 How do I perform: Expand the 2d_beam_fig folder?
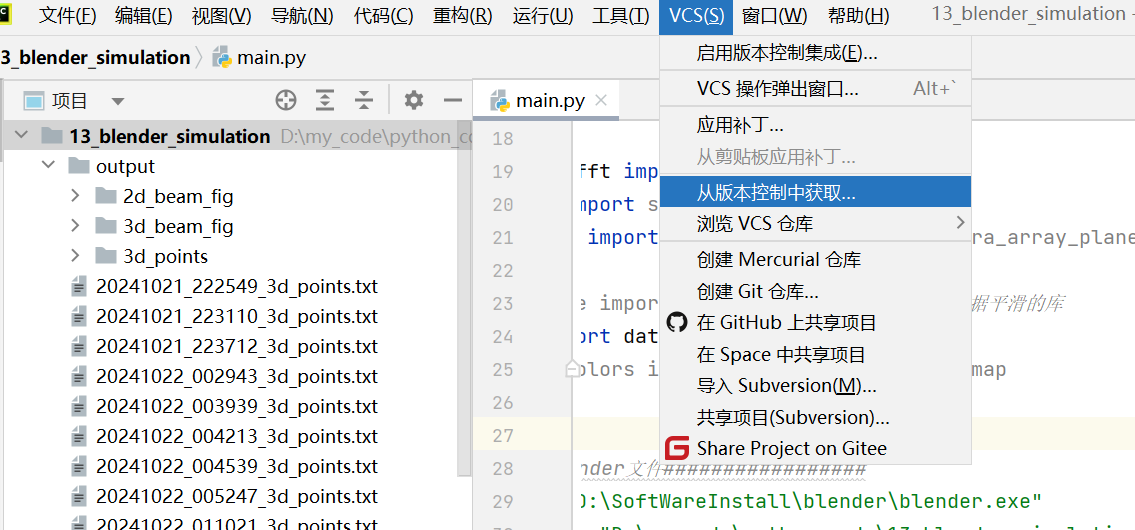pyautogui.click(x=75, y=196)
